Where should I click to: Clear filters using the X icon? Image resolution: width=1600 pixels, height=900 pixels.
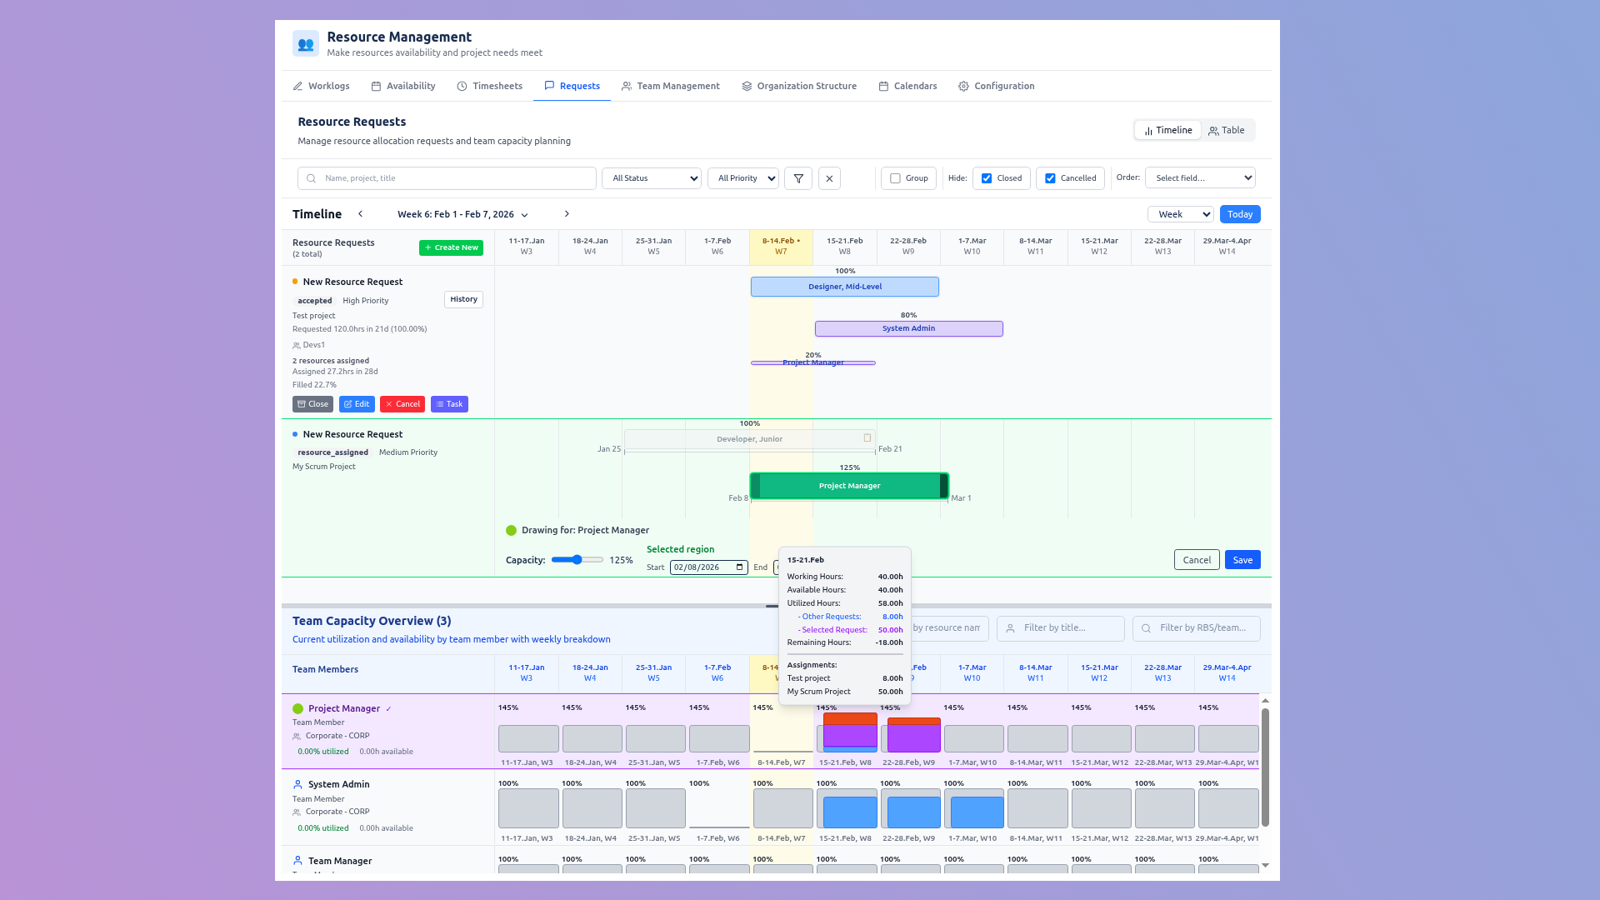[829, 178]
